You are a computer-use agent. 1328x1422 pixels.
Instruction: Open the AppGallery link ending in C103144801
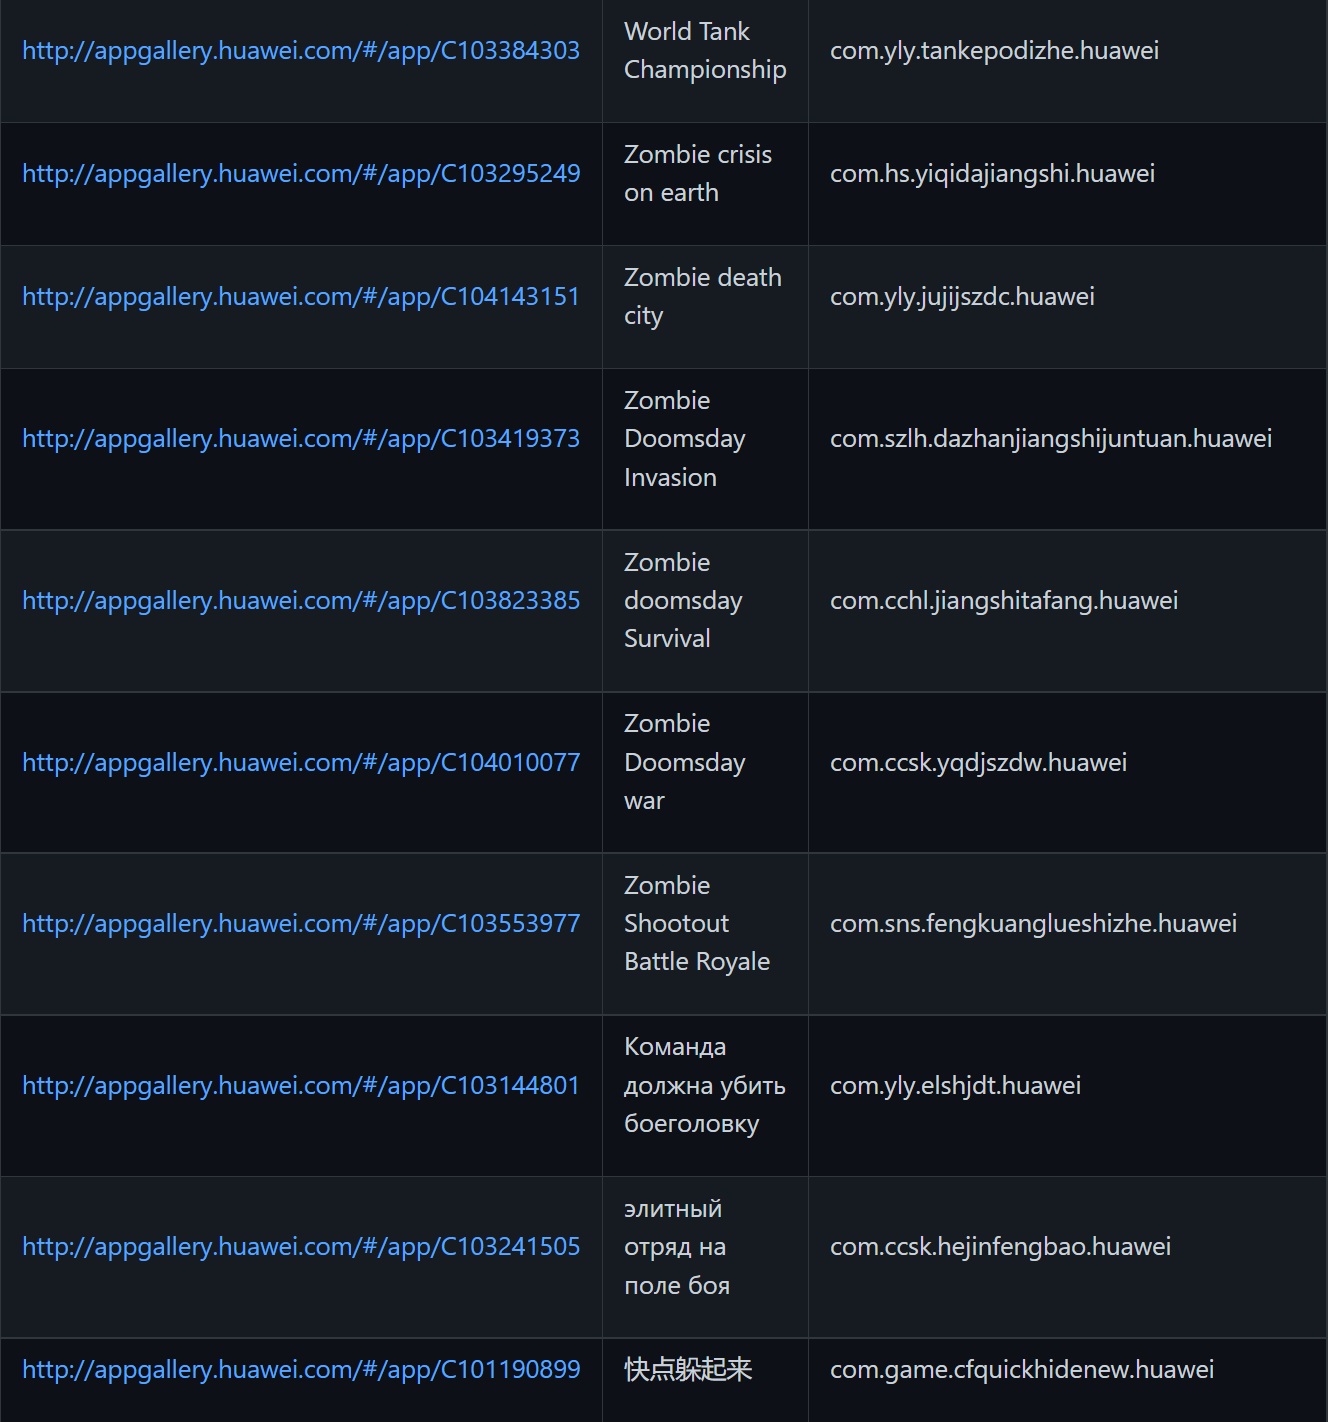301,1086
